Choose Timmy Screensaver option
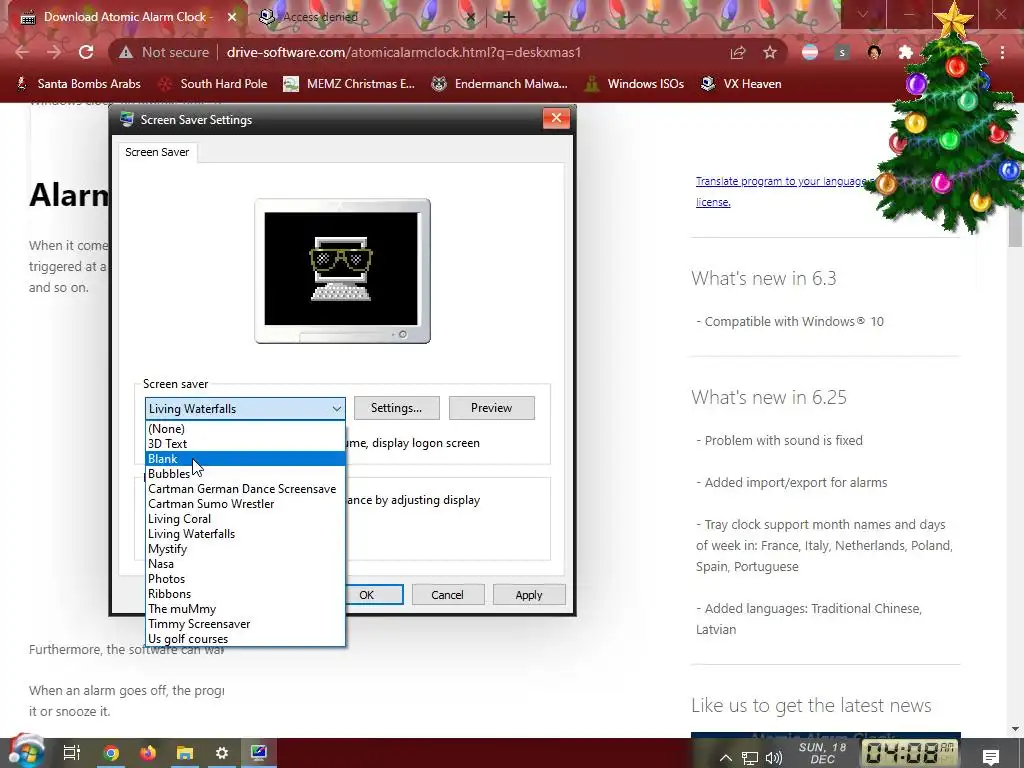This screenshot has width=1024, height=768. coord(245,624)
